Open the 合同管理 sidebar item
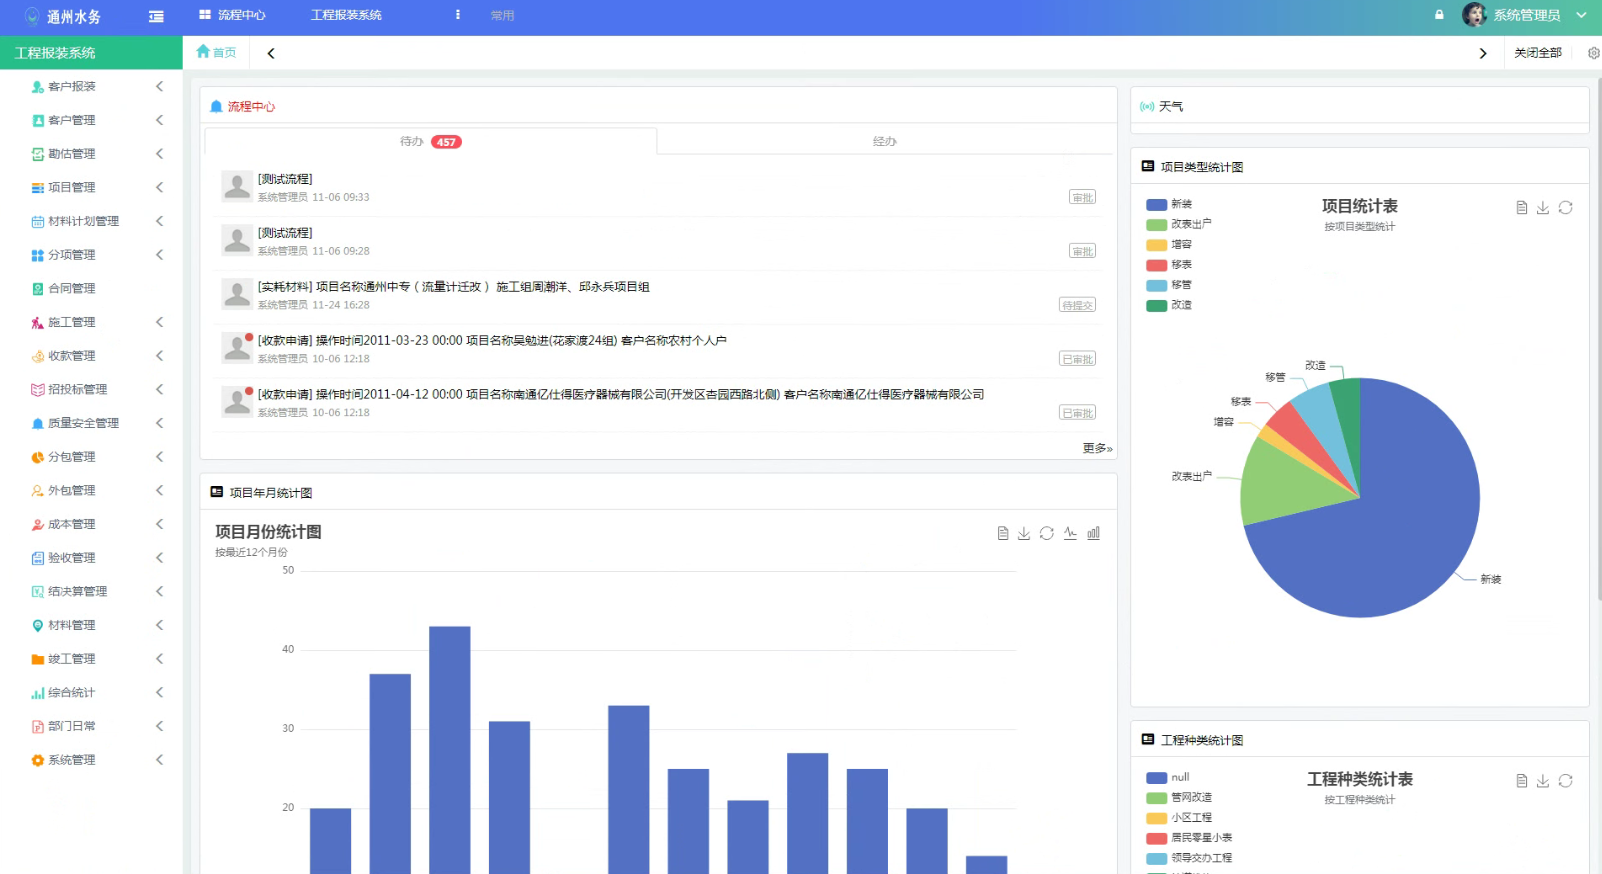 (91, 289)
